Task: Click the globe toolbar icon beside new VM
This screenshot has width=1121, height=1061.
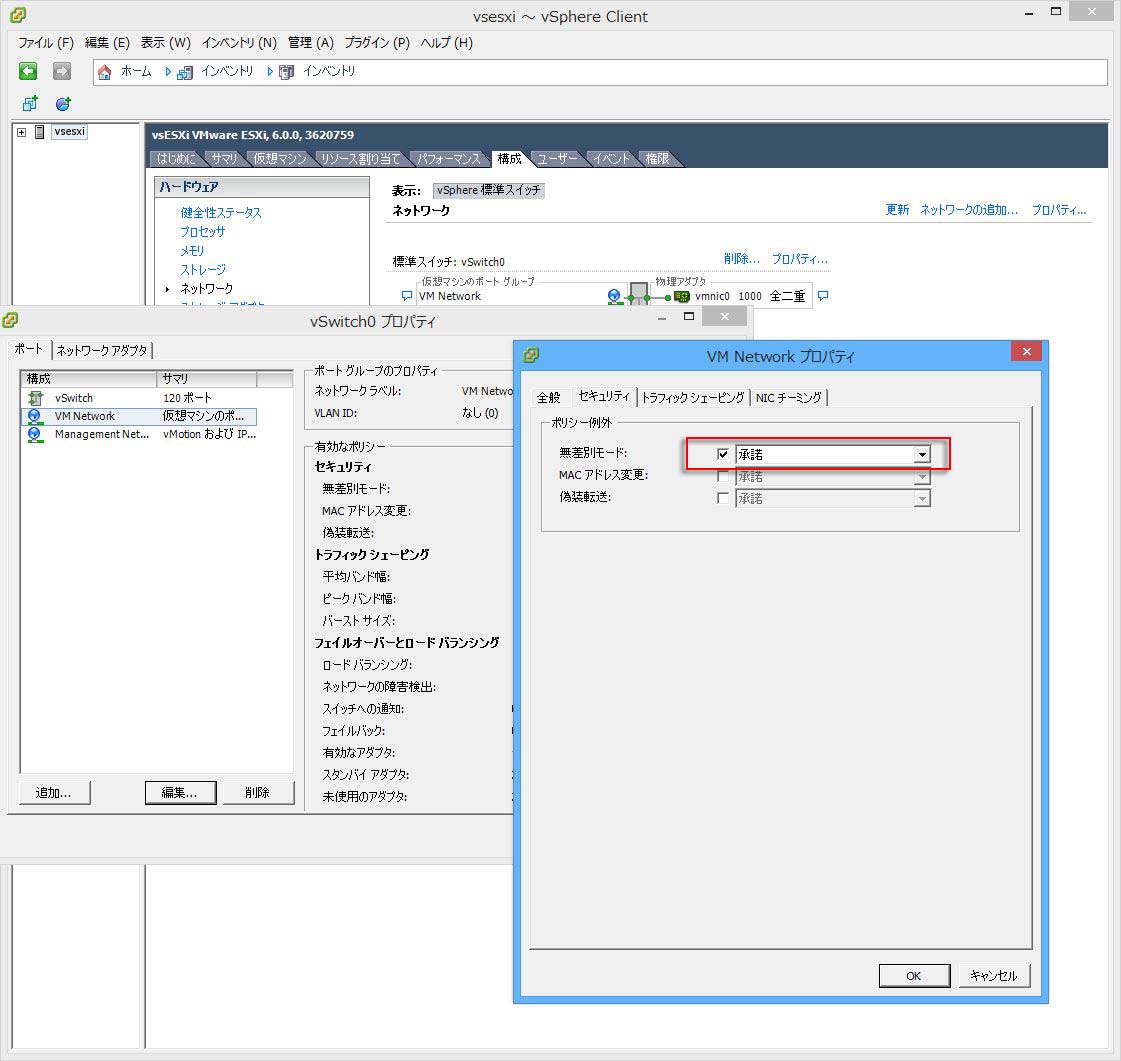Action: (63, 104)
